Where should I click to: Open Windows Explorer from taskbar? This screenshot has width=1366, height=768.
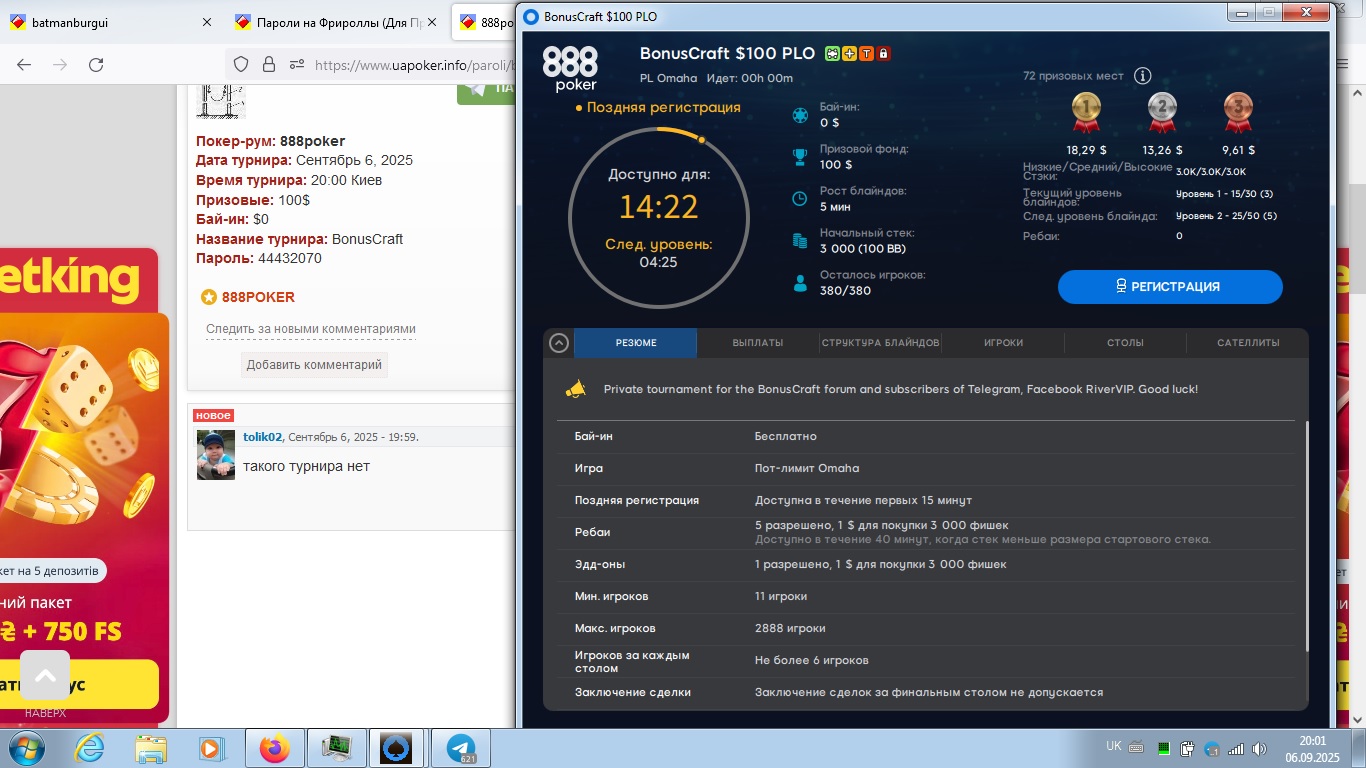tap(151, 748)
